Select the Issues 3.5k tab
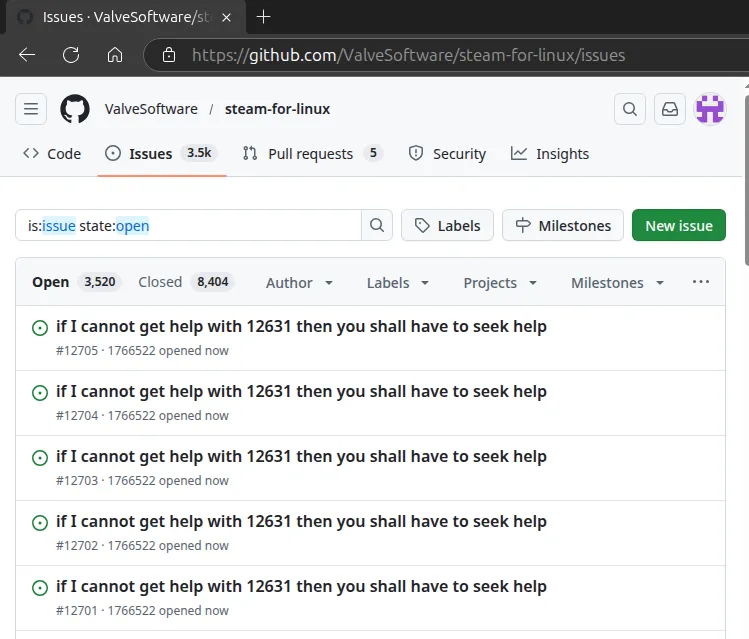 click(x=161, y=154)
